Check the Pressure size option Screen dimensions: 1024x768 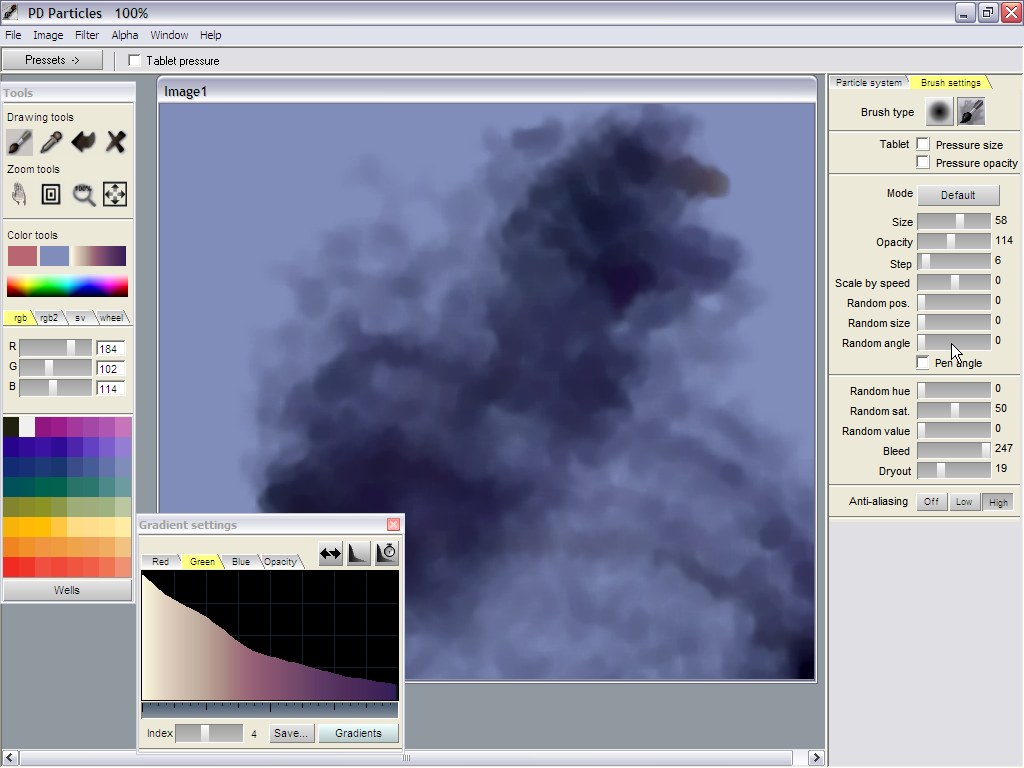click(x=923, y=145)
